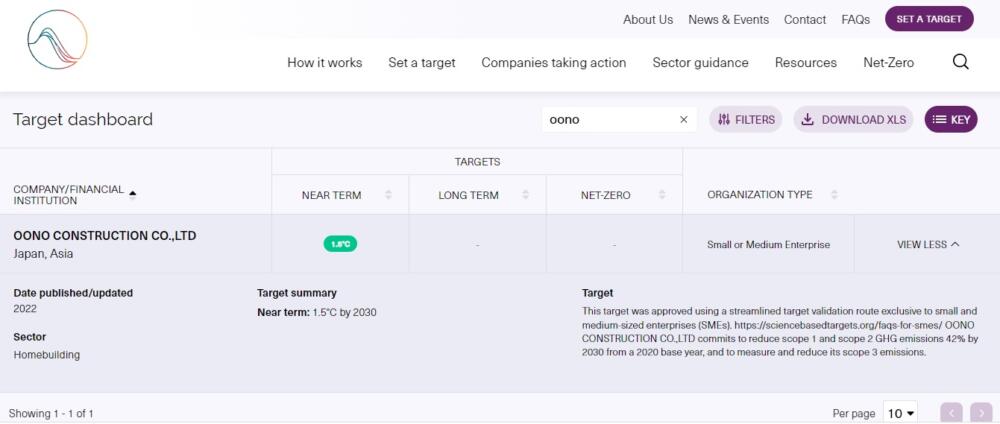Sort by Long Term column arrows
The height and width of the screenshot is (424, 1000).
pos(526,195)
